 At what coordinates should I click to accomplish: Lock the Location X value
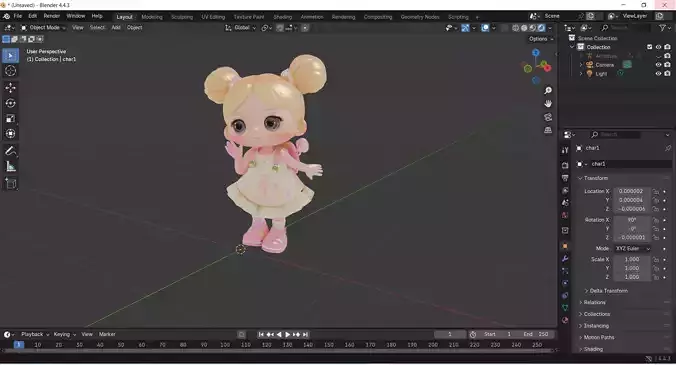tap(656, 191)
